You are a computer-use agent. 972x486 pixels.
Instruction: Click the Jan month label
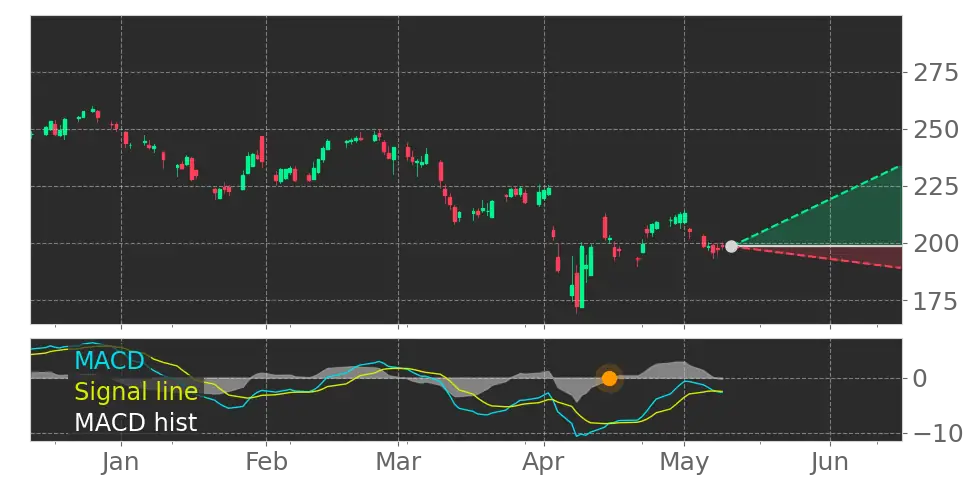click(x=122, y=462)
